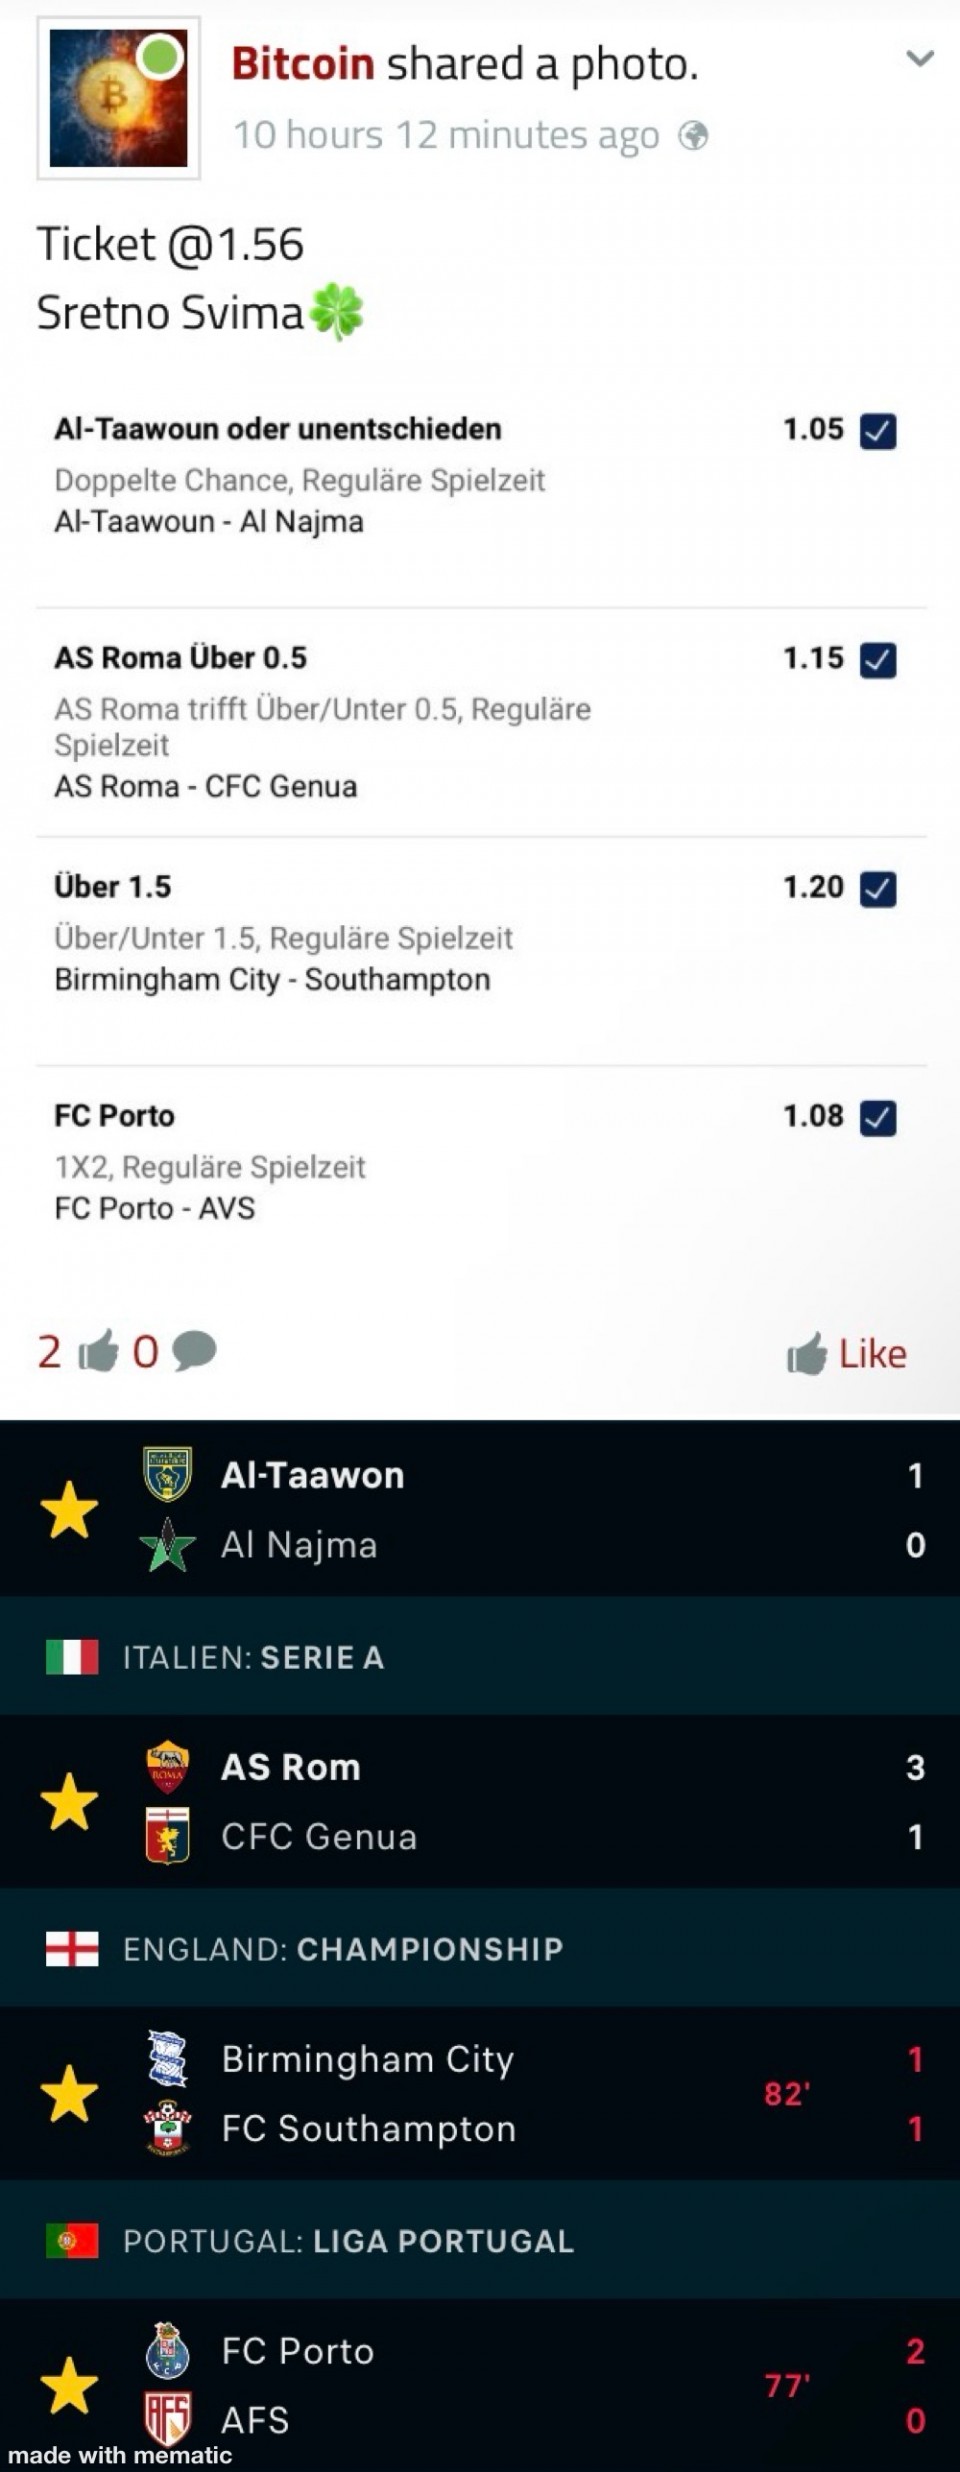Click the AS Rom club crest

(167, 1767)
